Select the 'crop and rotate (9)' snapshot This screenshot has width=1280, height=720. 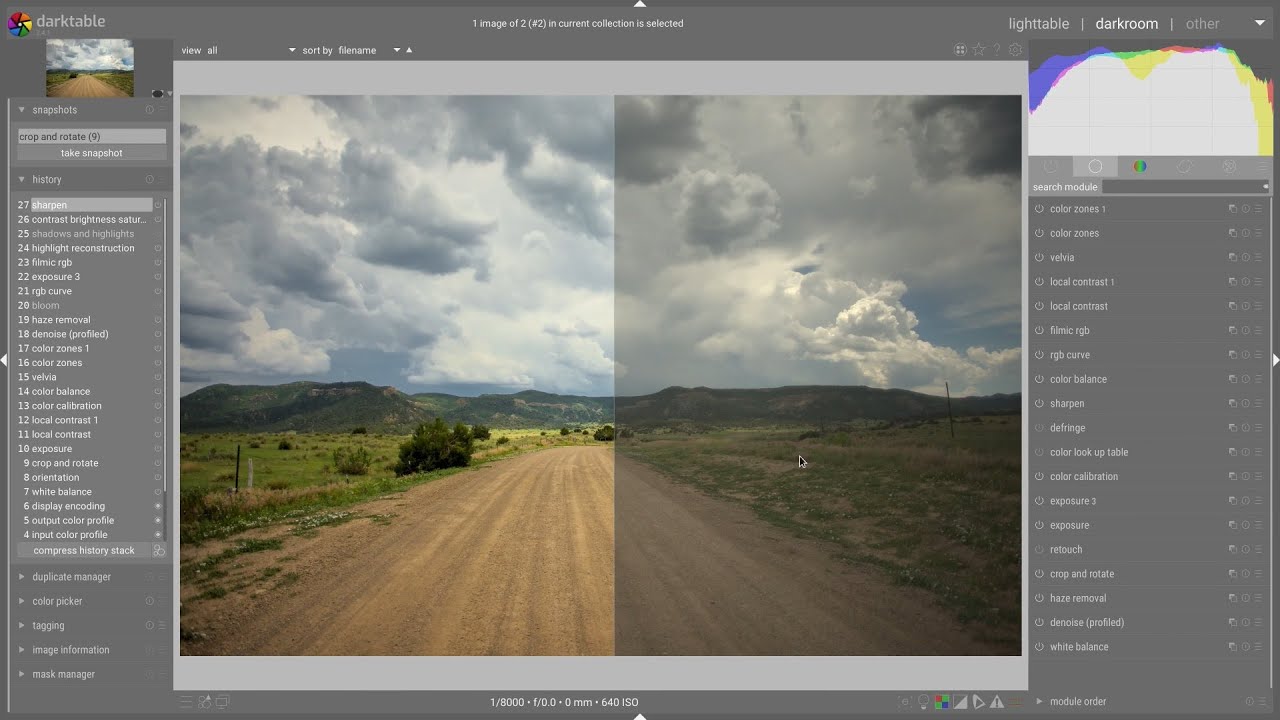tap(92, 137)
